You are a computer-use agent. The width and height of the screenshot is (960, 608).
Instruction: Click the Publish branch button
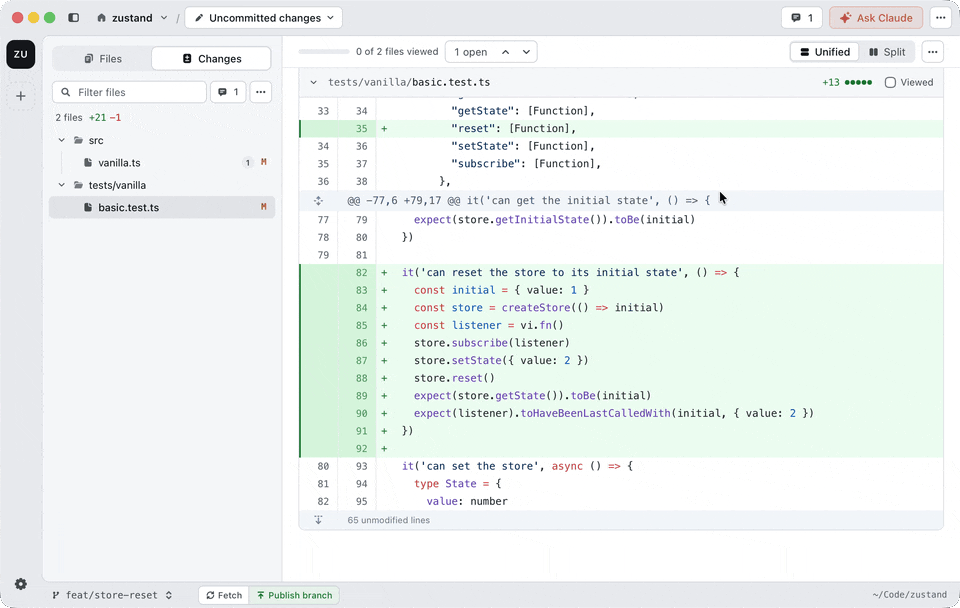click(x=294, y=595)
